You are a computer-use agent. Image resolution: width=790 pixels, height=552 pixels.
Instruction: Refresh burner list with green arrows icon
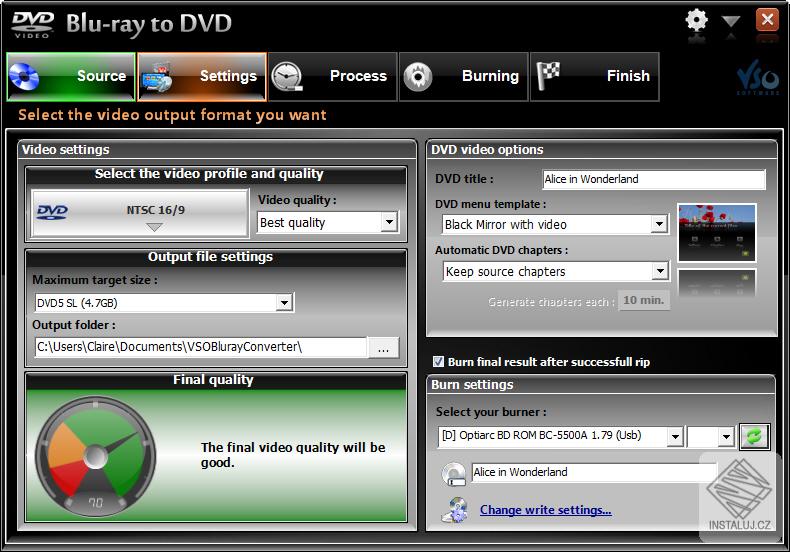pos(754,436)
